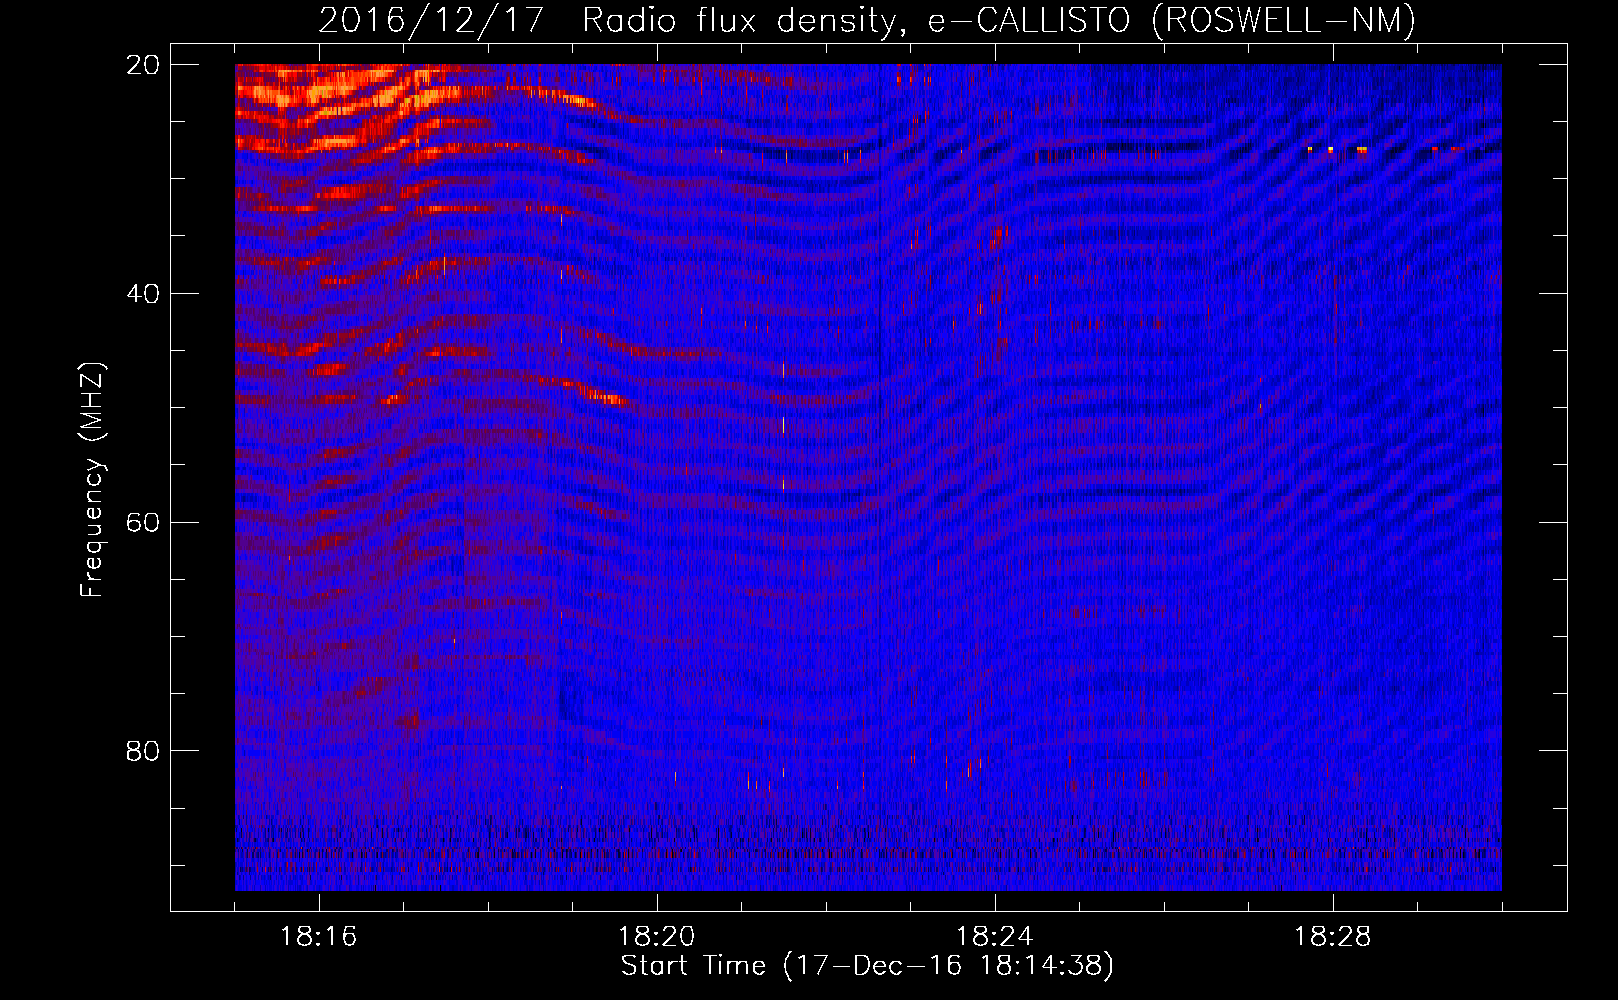Click the 'Frequency (MHZ)' axis label
The width and height of the screenshot is (1618, 1000).
coord(92,480)
